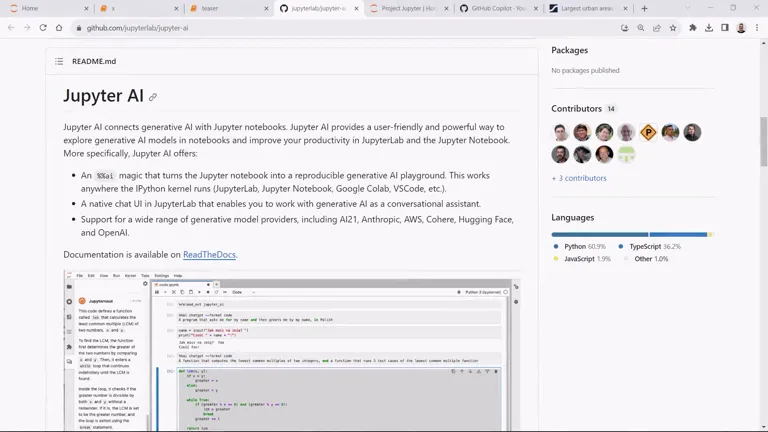768x432 pixels.
Task: Click the 'No packages published' text
Action: [x=585, y=71]
